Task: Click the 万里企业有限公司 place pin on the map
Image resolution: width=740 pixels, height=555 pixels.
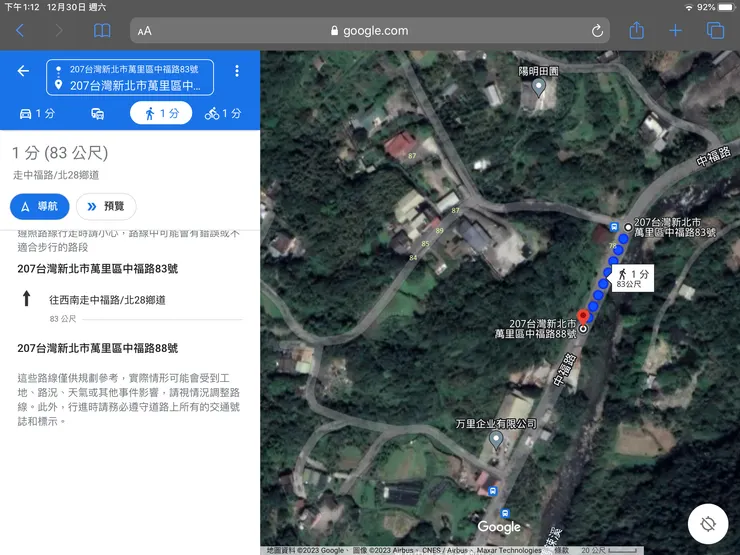Action: pos(496,439)
